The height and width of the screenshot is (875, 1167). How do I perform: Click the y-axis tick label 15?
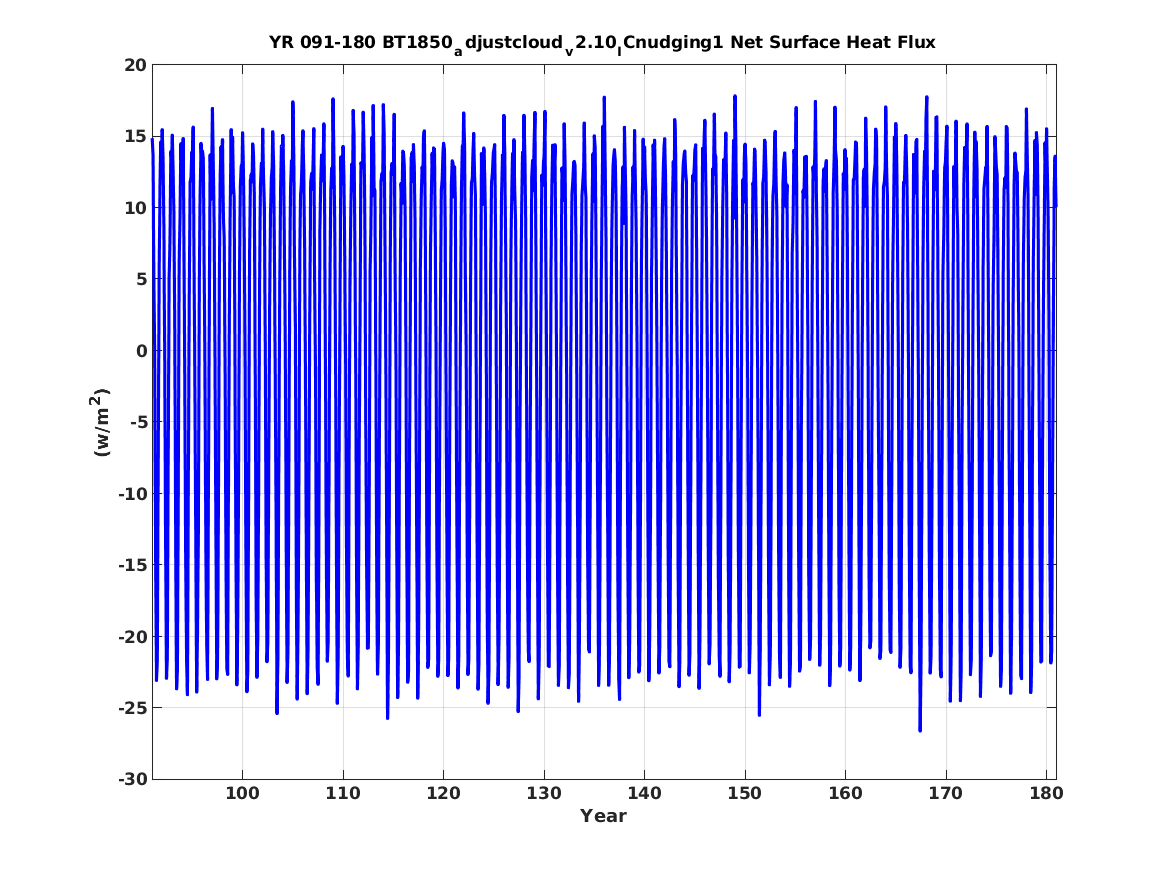coord(135,136)
